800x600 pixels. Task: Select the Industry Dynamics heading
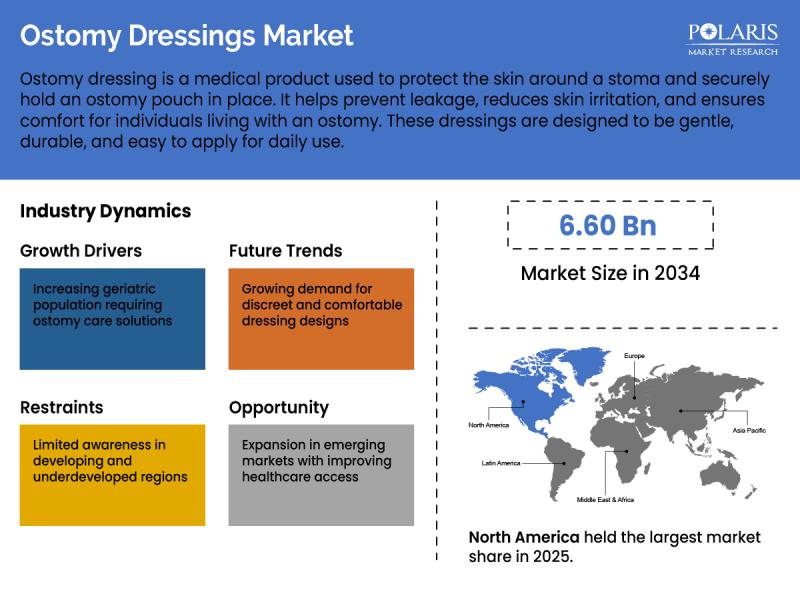[x=105, y=211]
